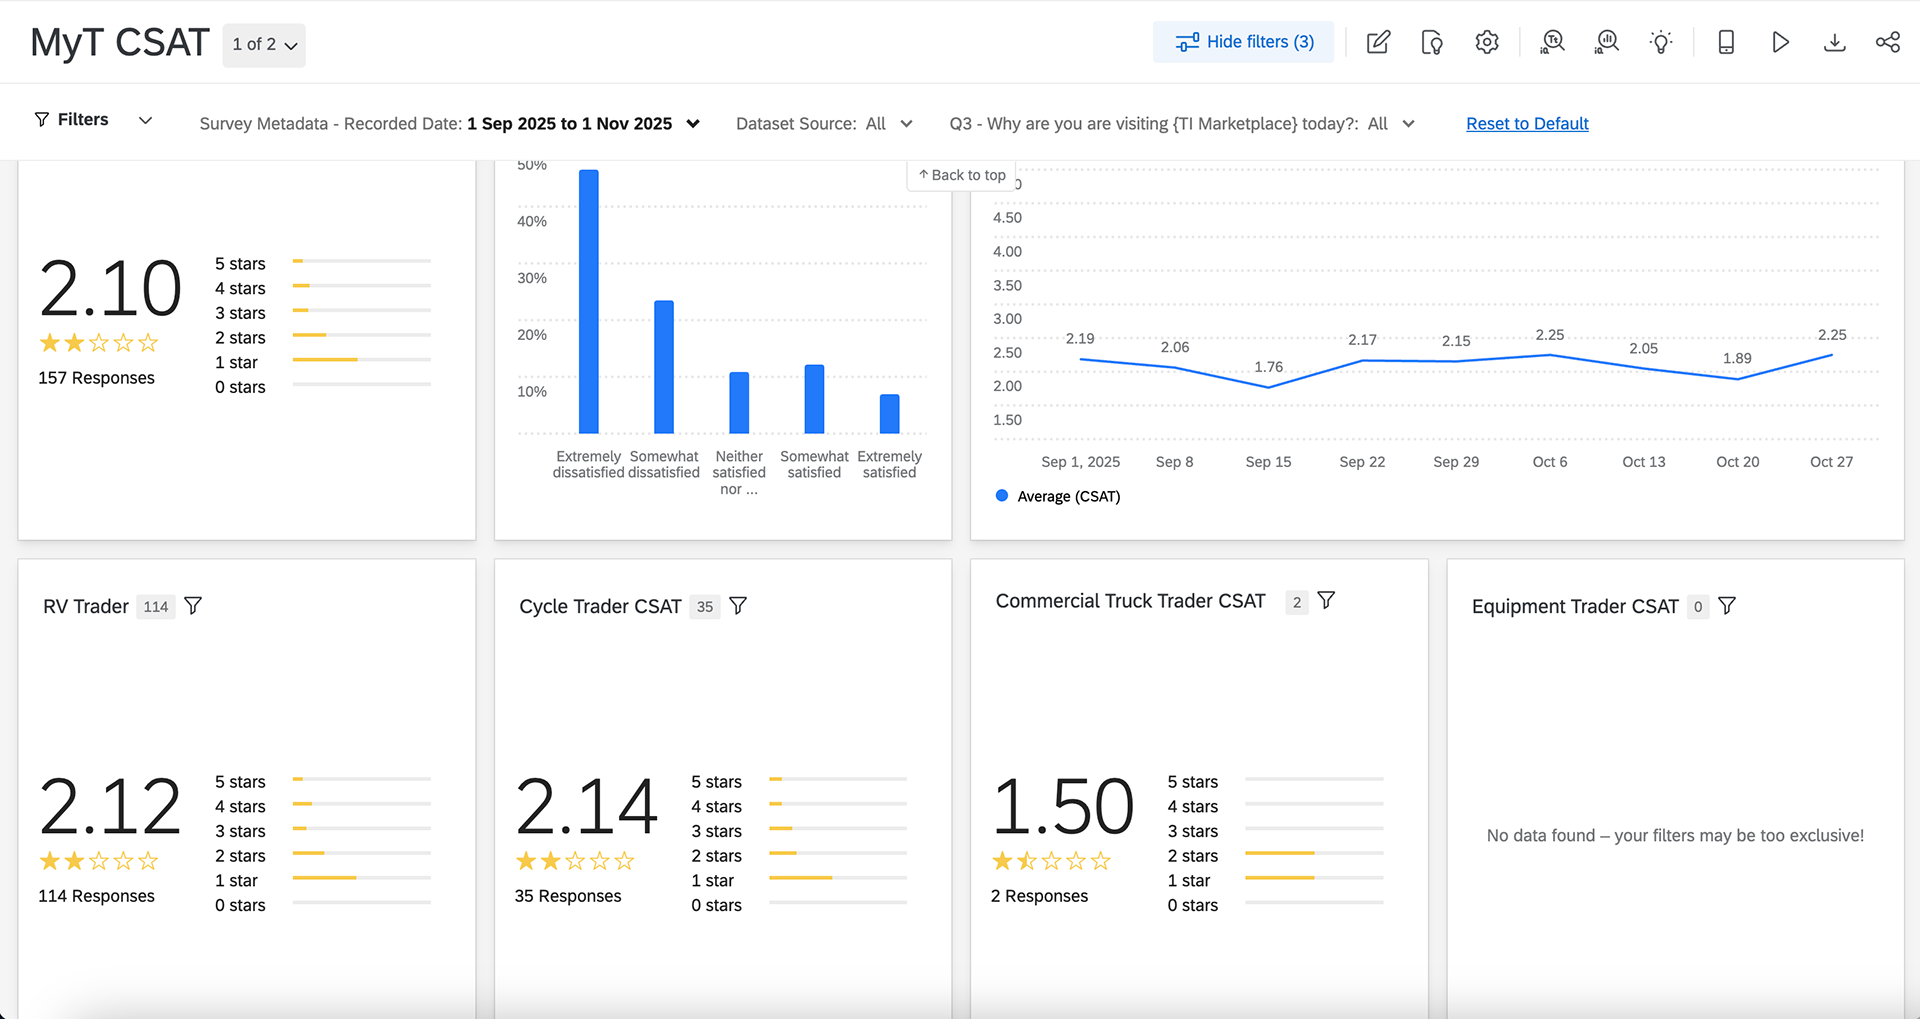Image resolution: width=1920 pixels, height=1019 pixels.
Task: Click the Sep 15 axis label
Action: point(1268,462)
